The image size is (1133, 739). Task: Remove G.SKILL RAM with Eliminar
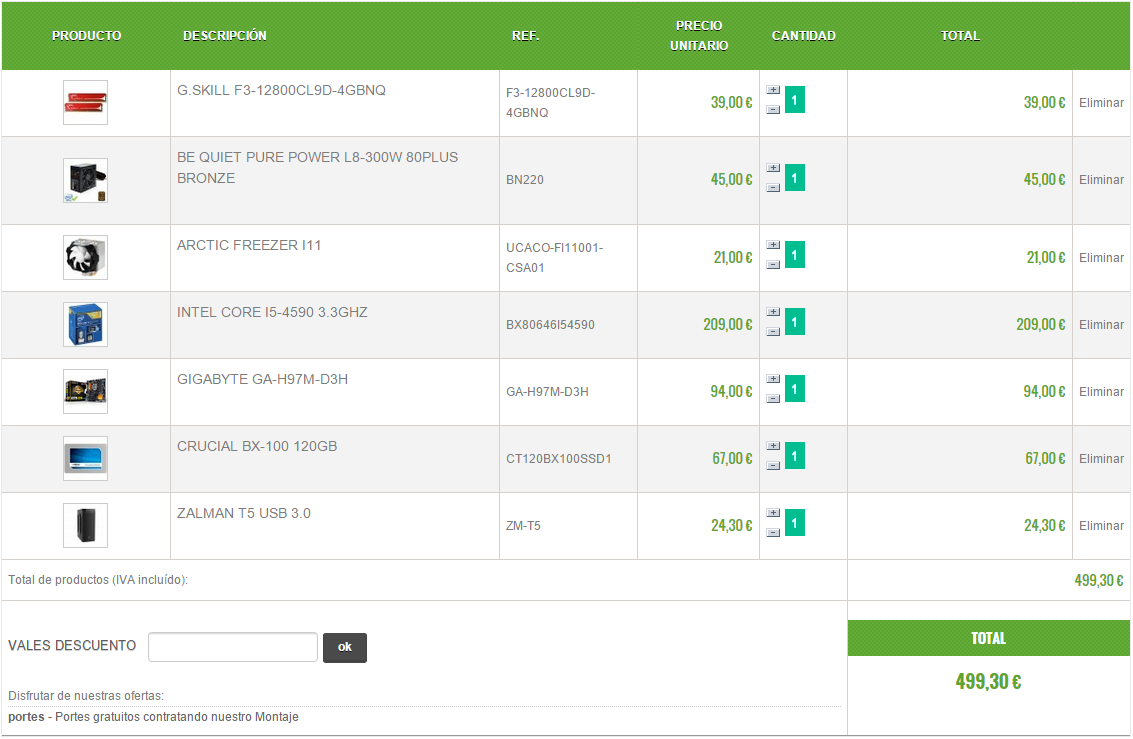1101,103
